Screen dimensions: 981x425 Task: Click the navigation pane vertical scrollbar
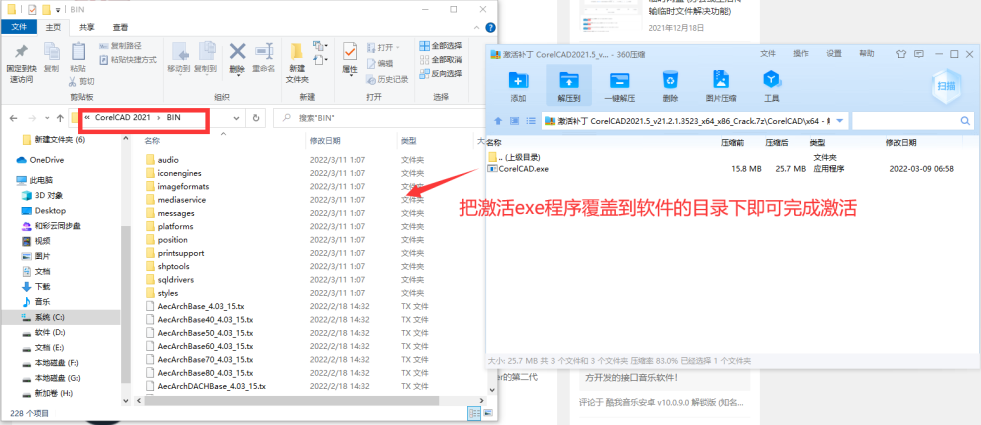(x=125, y=302)
